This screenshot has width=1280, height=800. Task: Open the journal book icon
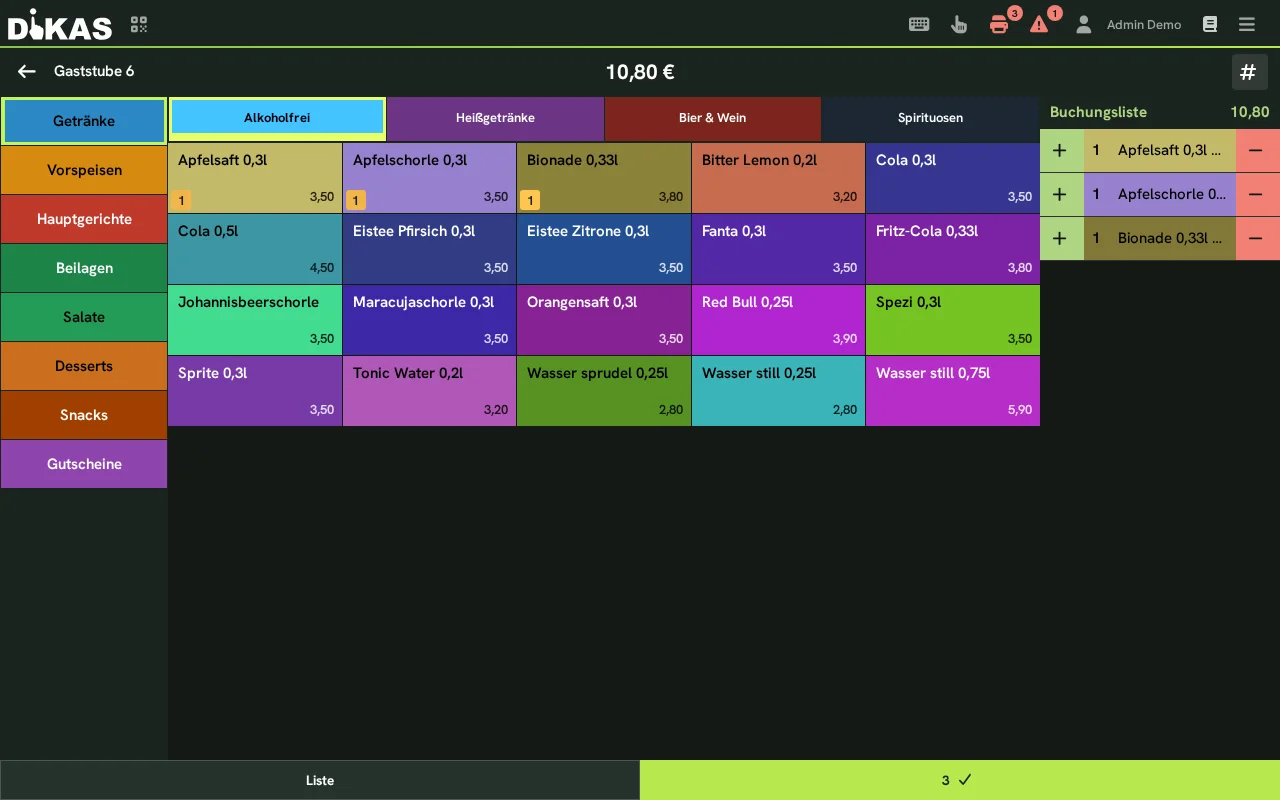tap(1210, 24)
